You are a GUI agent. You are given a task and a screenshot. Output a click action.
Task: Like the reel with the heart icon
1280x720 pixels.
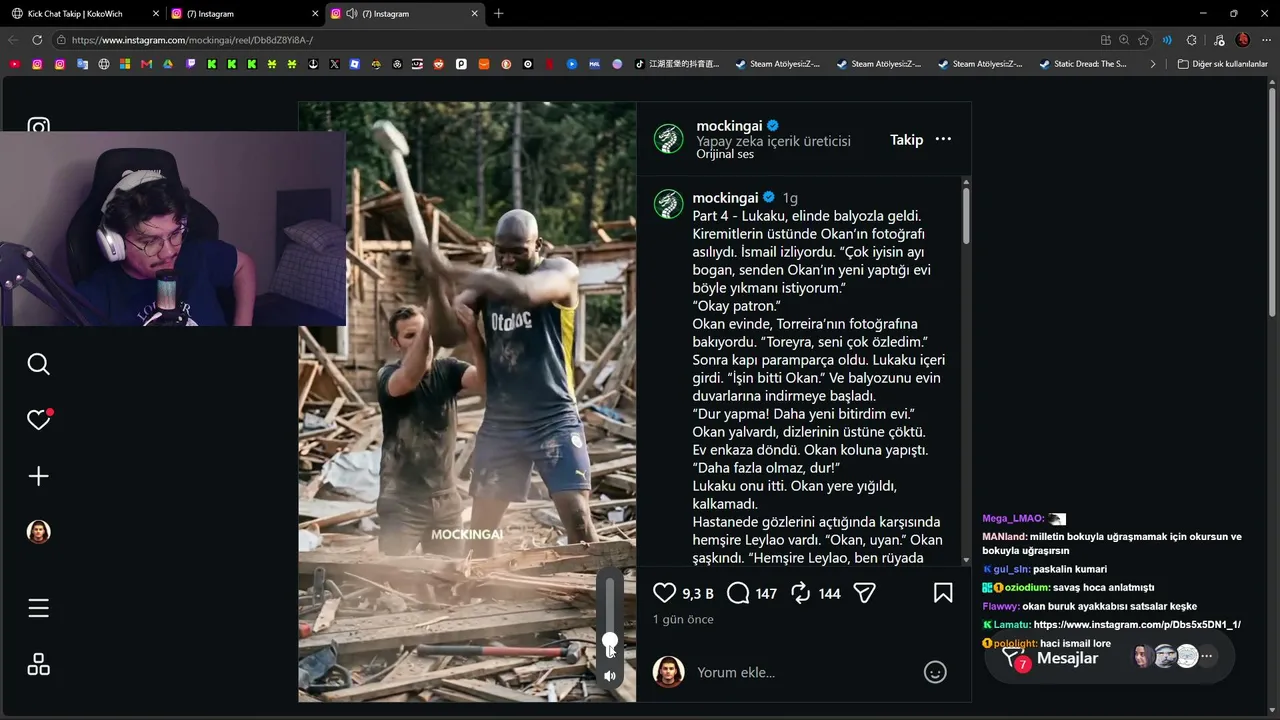click(664, 593)
